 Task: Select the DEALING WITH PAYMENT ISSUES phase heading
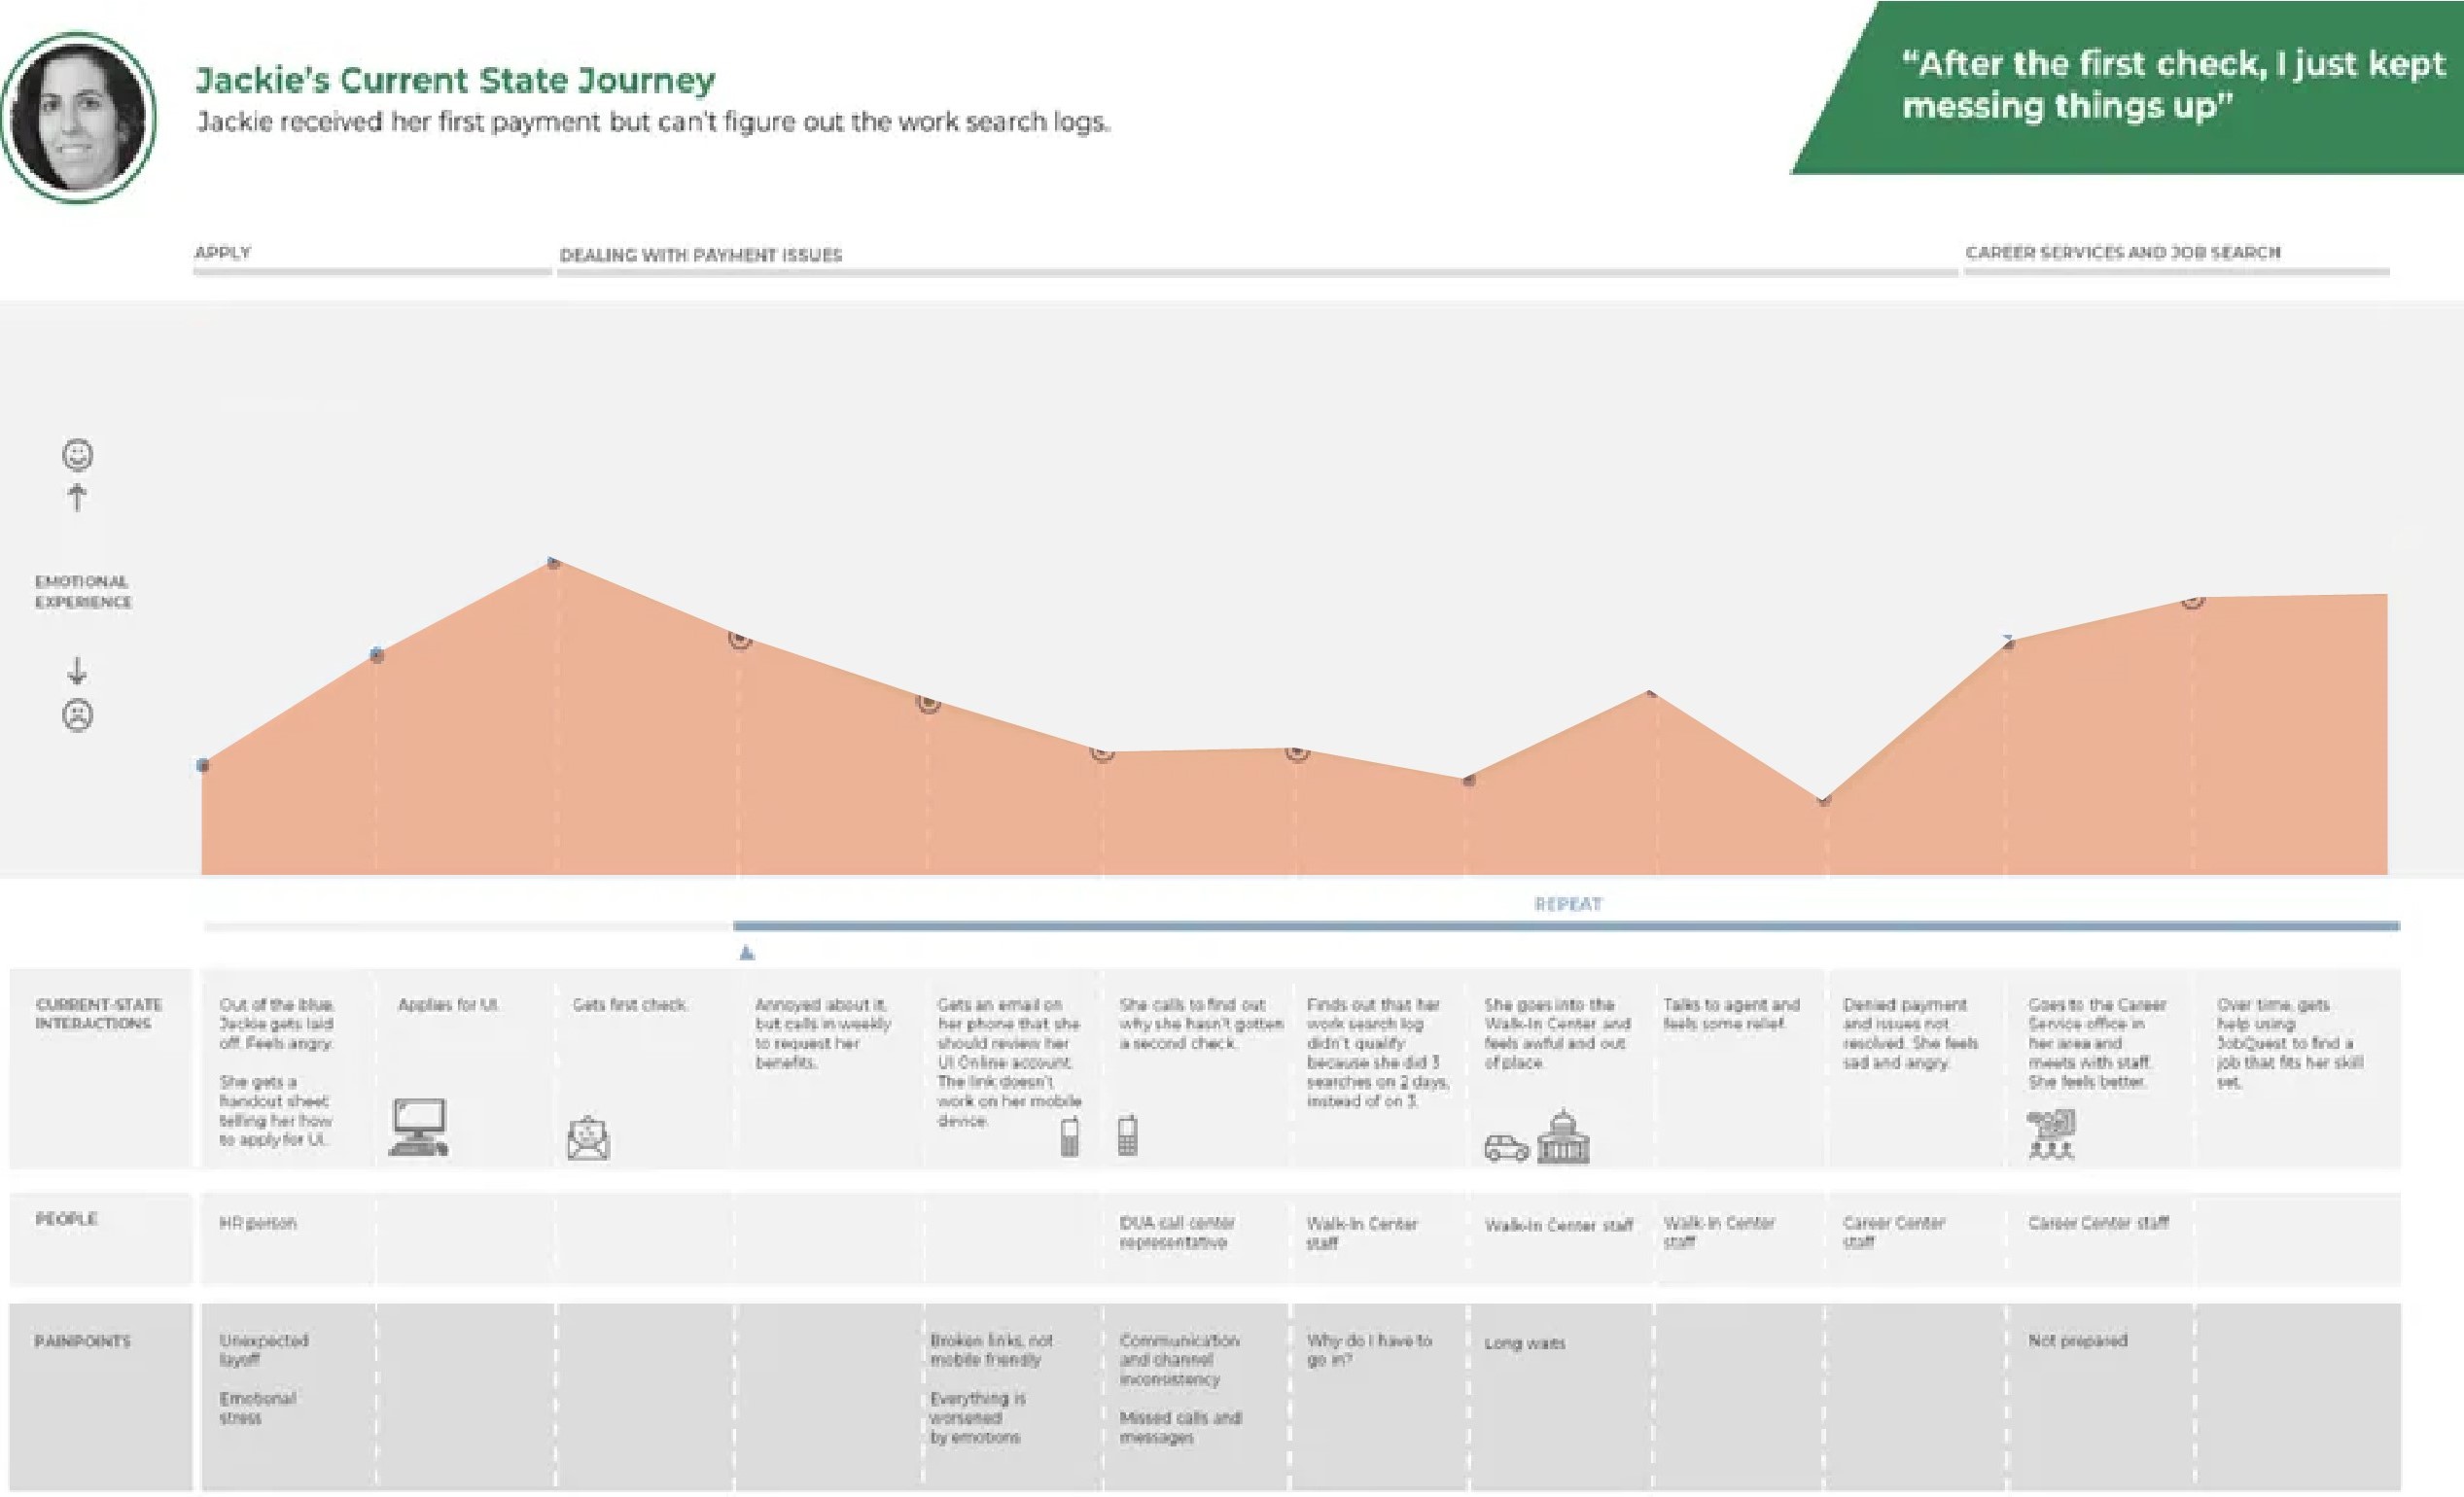click(700, 255)
